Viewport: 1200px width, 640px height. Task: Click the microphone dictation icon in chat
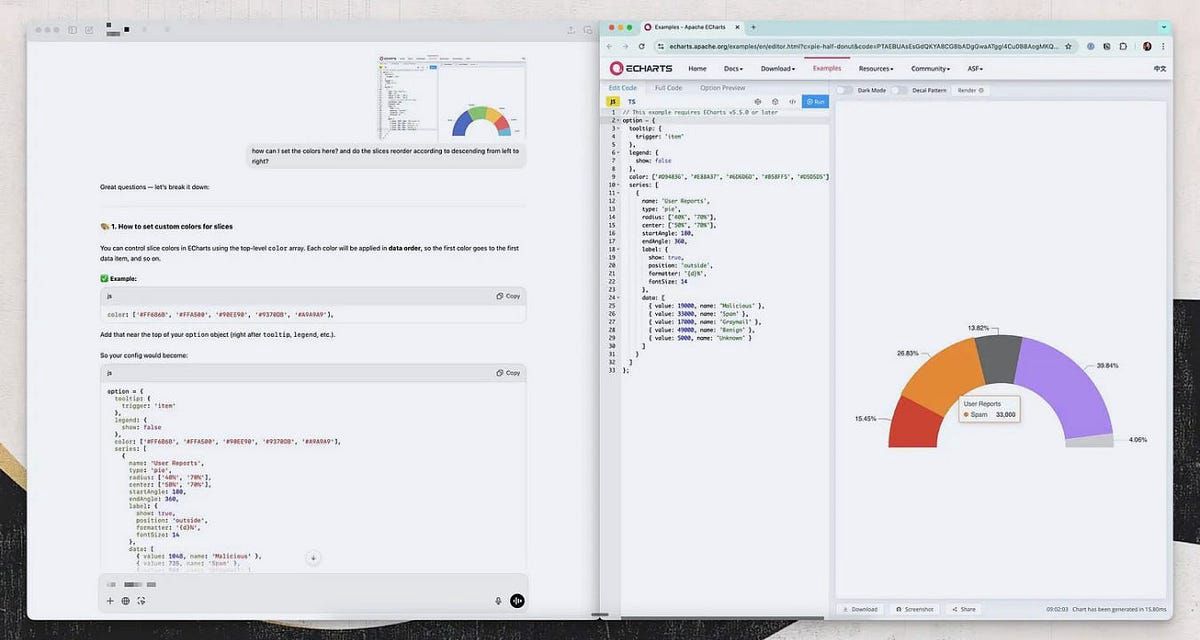(x=498, y=601)
